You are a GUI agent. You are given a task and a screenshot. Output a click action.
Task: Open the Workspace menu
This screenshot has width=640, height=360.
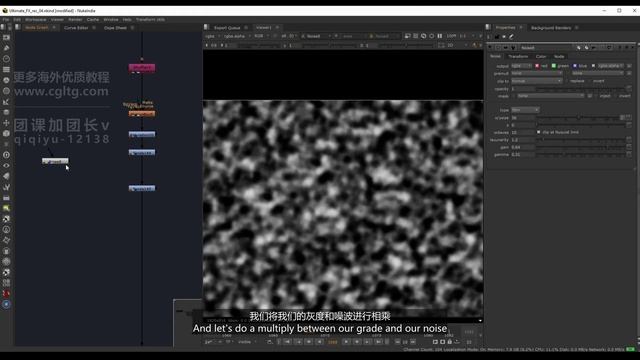click(x=36, y=19)
